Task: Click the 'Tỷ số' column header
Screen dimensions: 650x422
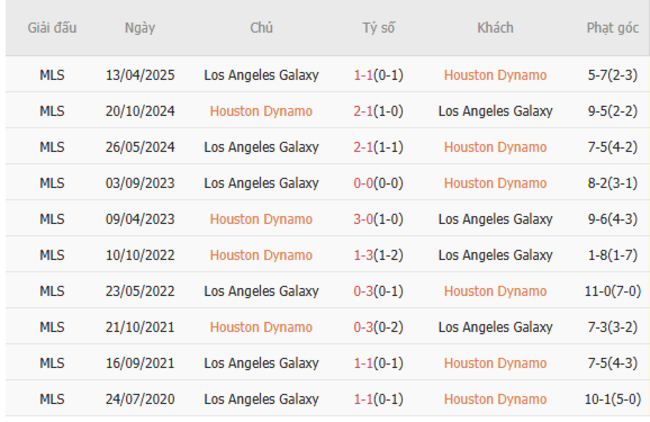Action: tap(378, 28)
